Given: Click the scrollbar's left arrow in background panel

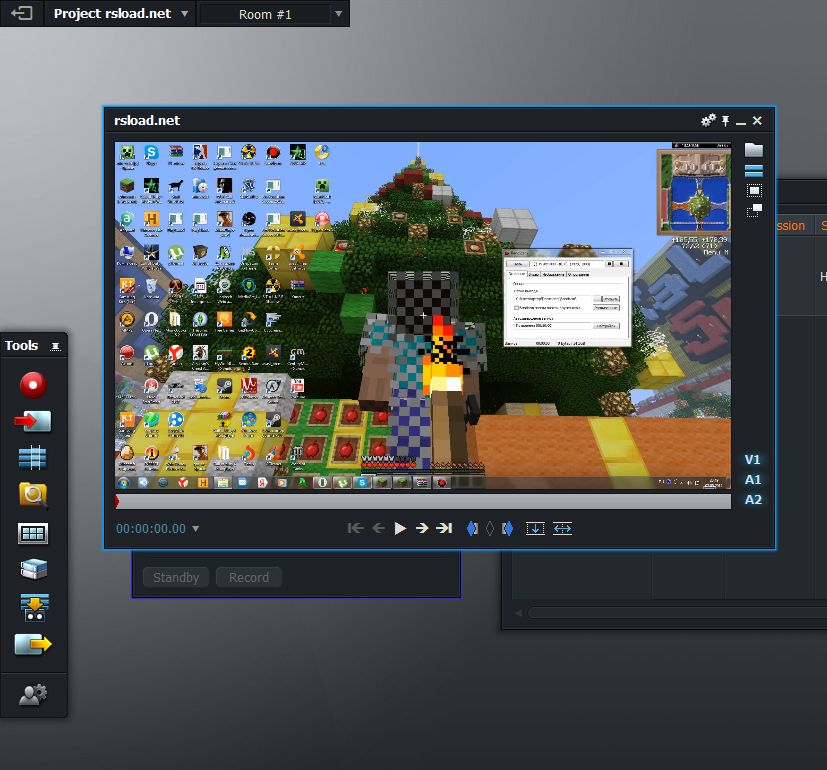Looking at the screenshot, I should point(518,613).
